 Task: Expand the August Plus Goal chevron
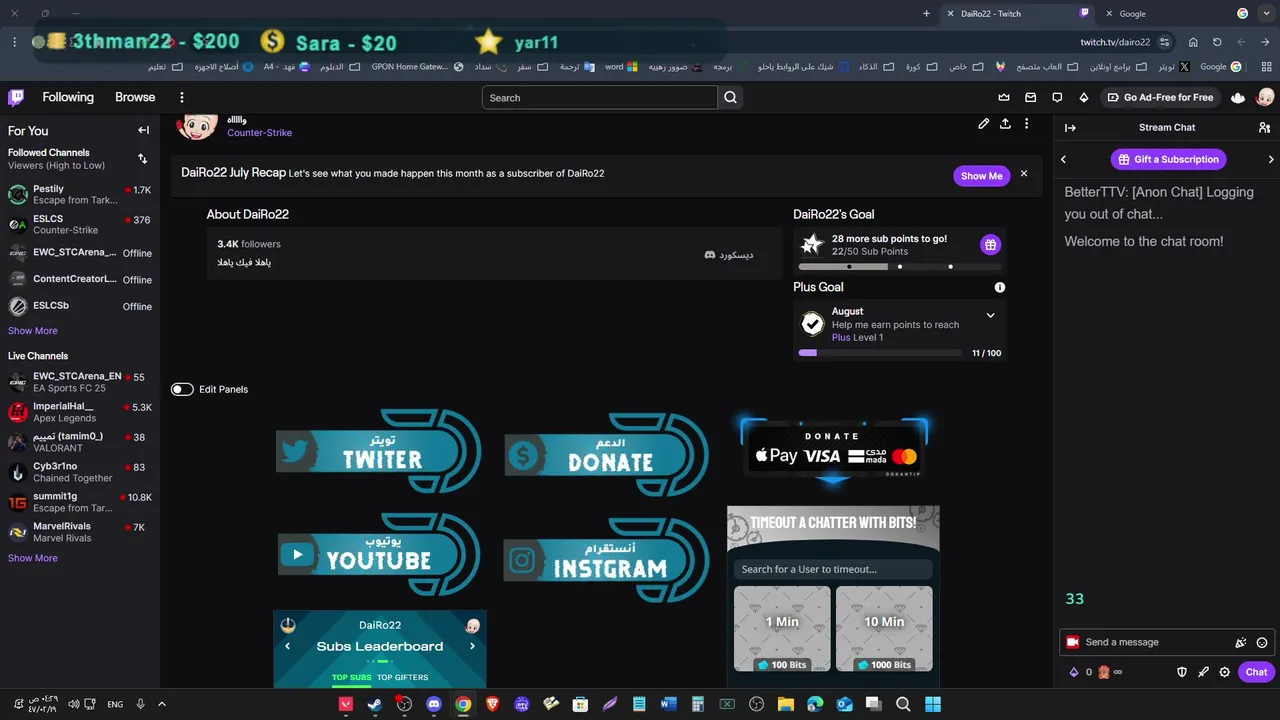pos(990,315)
